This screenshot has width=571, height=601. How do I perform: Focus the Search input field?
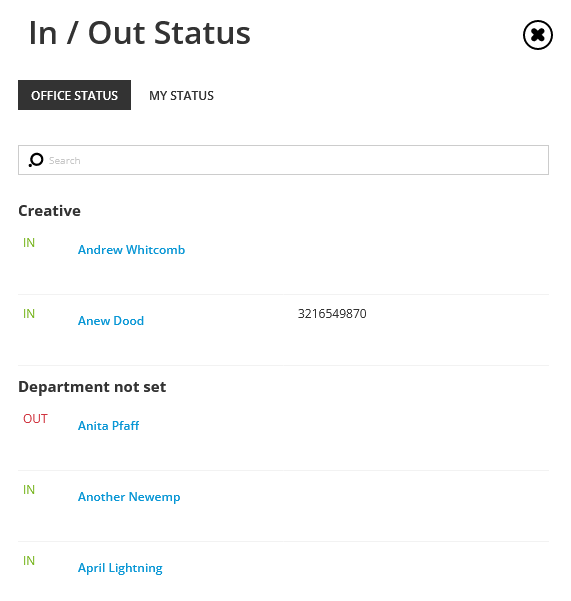pos(283,160)
